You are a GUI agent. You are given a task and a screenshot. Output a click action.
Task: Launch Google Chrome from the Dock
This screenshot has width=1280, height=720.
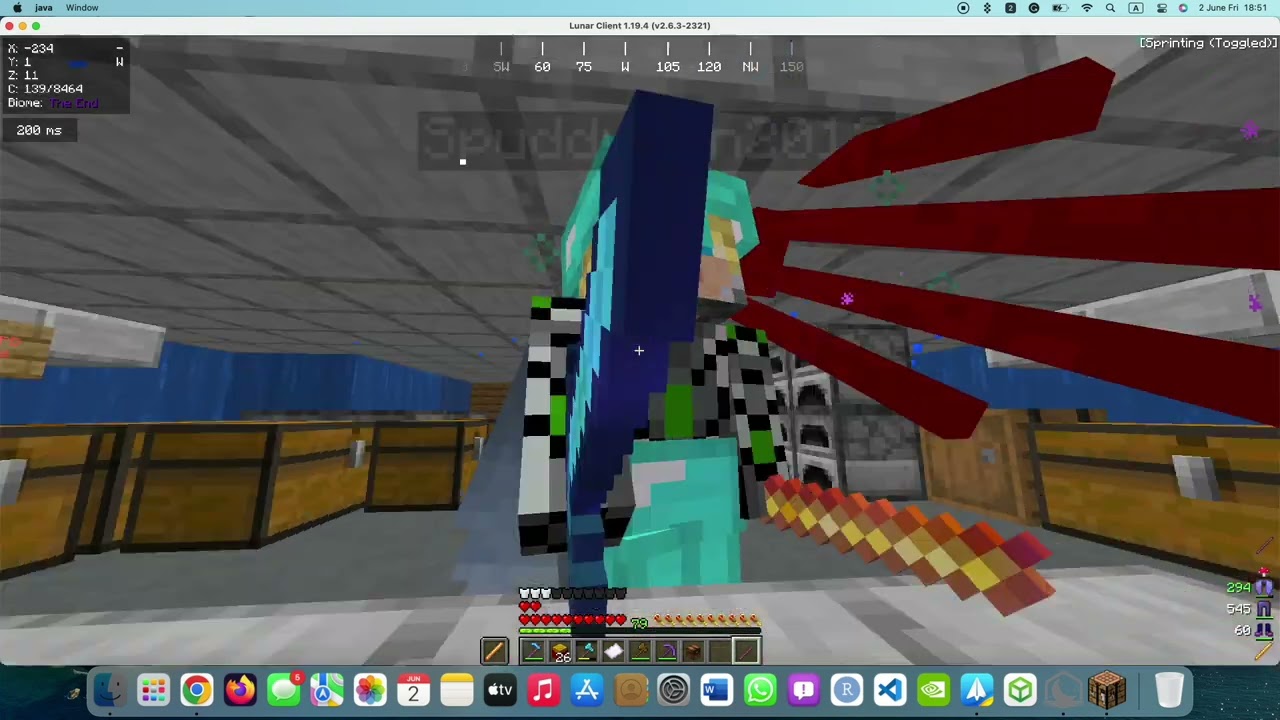coord(197,690)
